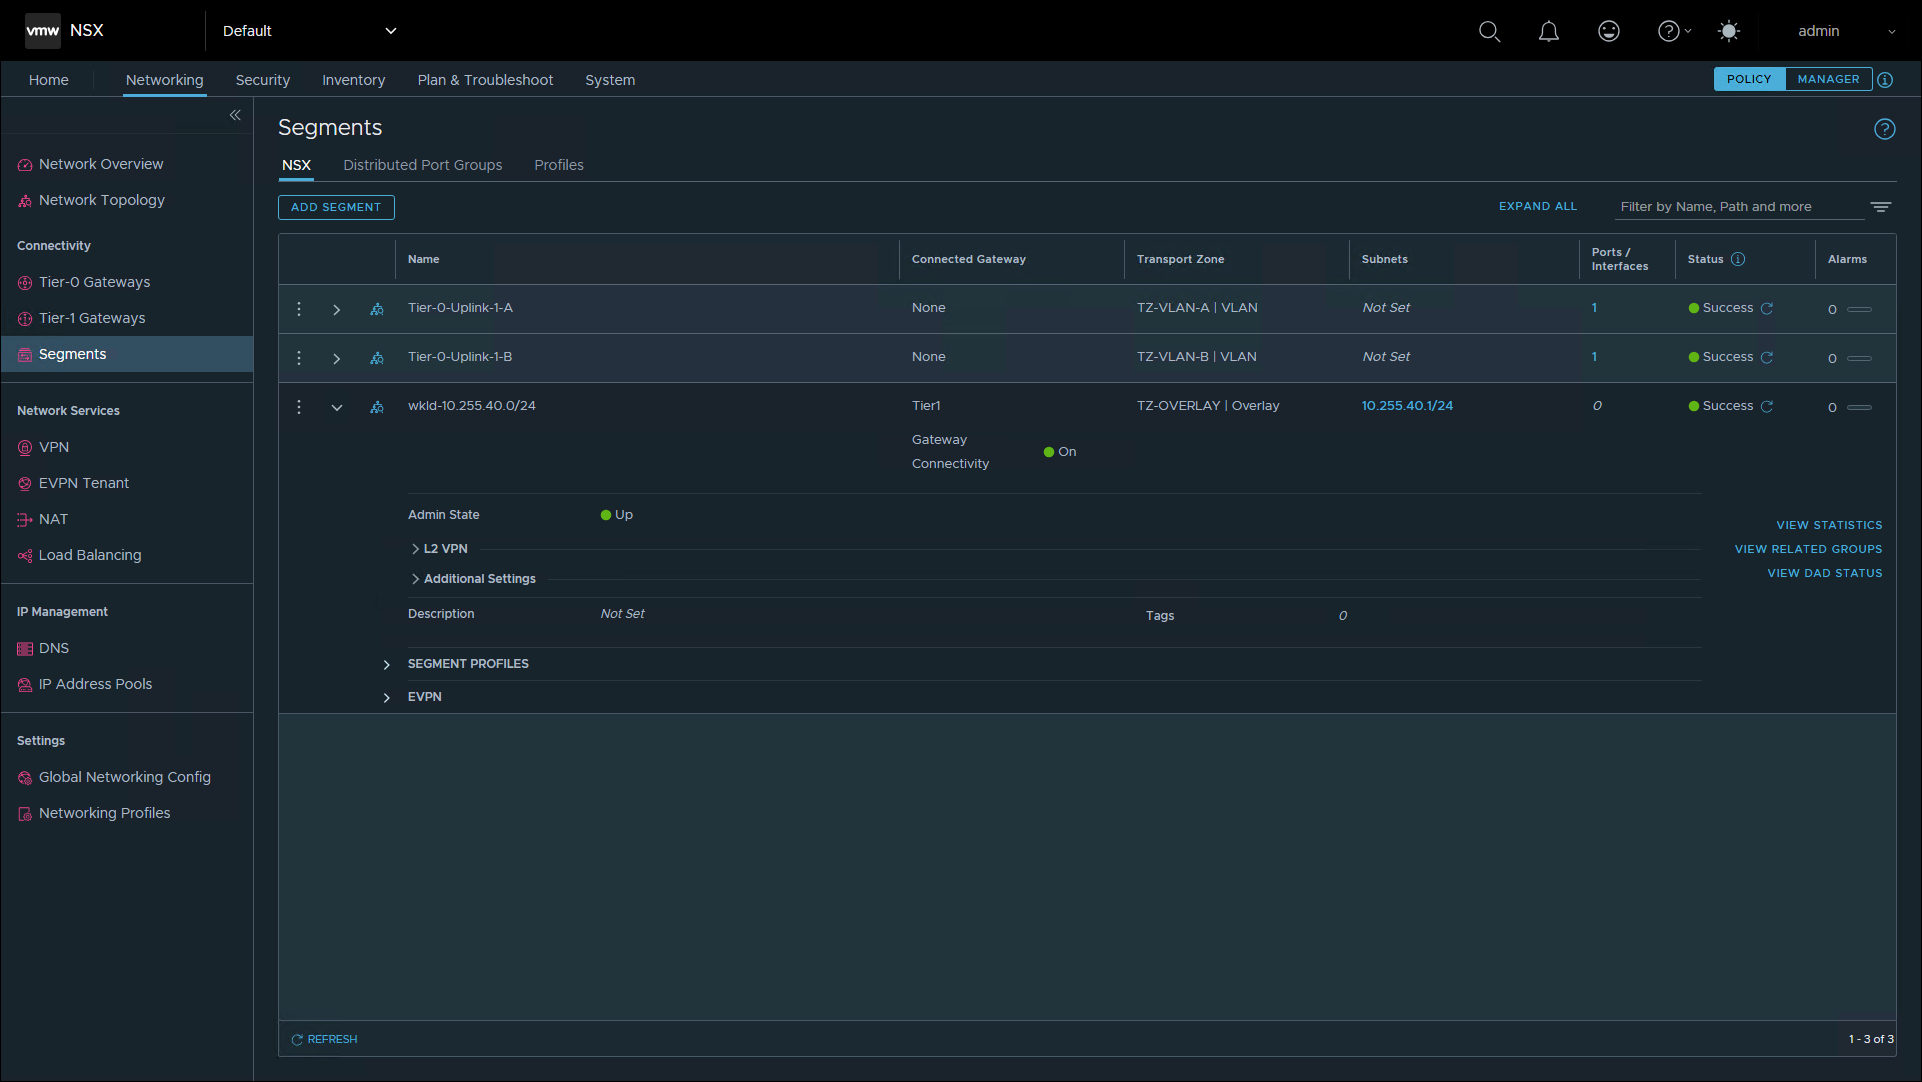
Task: Open the System tab
Action: point(610,80)
